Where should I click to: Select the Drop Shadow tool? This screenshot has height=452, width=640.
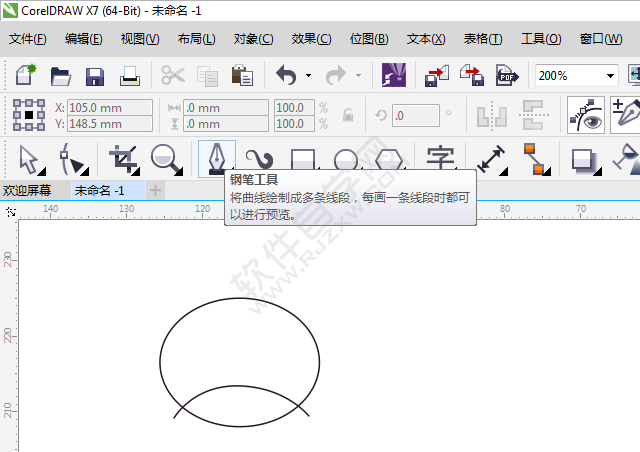tap(584, 160)
